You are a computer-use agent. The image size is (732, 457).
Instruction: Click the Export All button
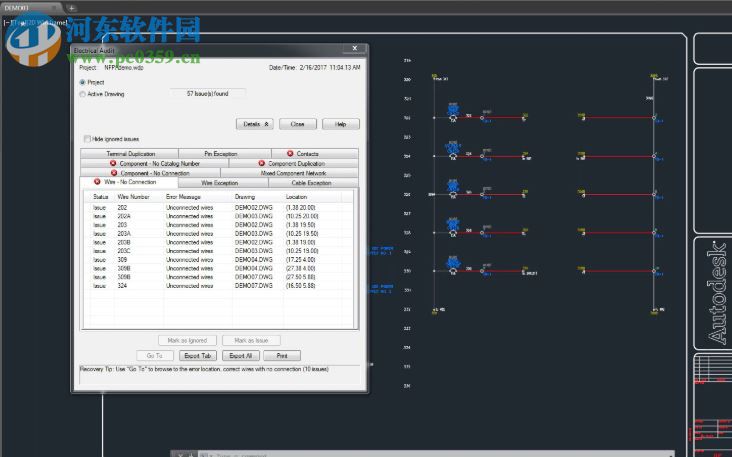(241, 356)
